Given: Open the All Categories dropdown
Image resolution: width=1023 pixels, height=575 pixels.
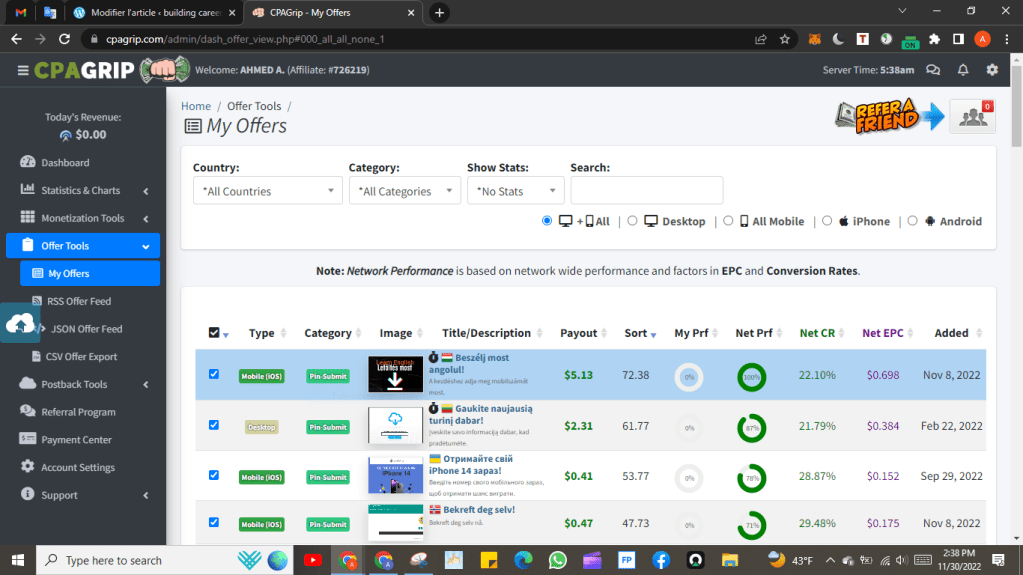Looking at the screenshot, I should click(404, 191).
